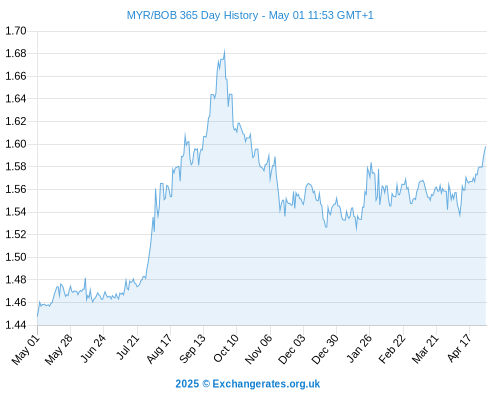The height and width of the screenshot is (400, 495).
Task: Click the 1.44 y-axis value label
Action: pos(16,325)
